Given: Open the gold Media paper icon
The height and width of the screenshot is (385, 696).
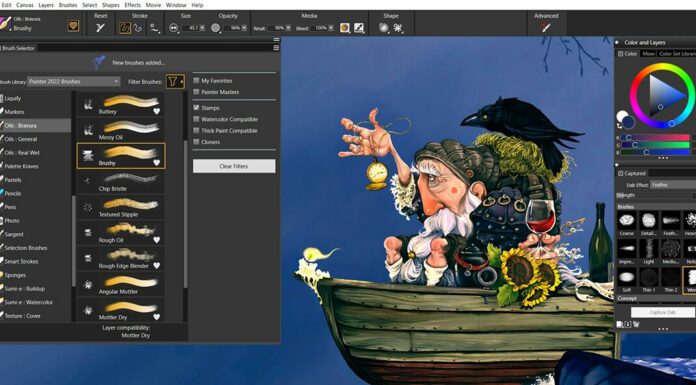Looking at the screenshot, I should click(x=344, y=28).
